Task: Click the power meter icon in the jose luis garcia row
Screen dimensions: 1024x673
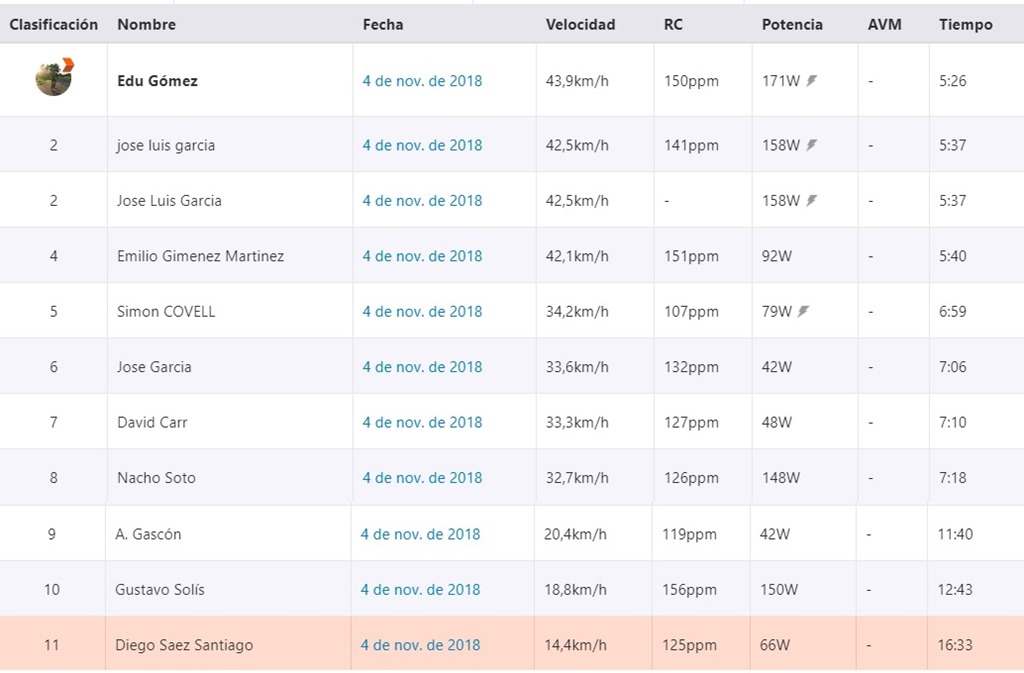Action: pos(811,145)
